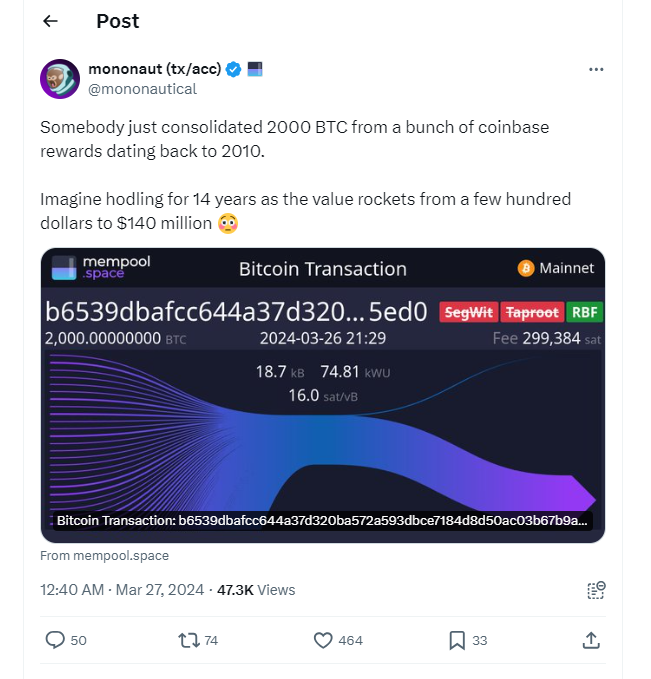
Task: Bookmark this post
Action: (456, 640)
